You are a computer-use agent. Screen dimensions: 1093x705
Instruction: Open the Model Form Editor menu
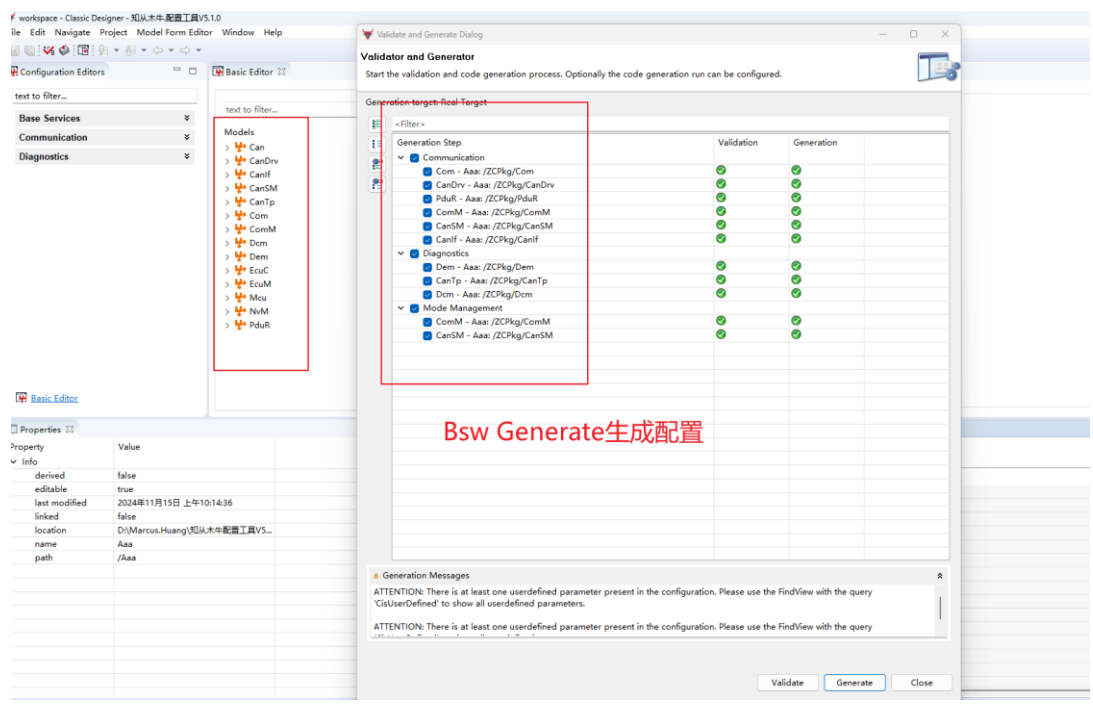click(174, 32)
